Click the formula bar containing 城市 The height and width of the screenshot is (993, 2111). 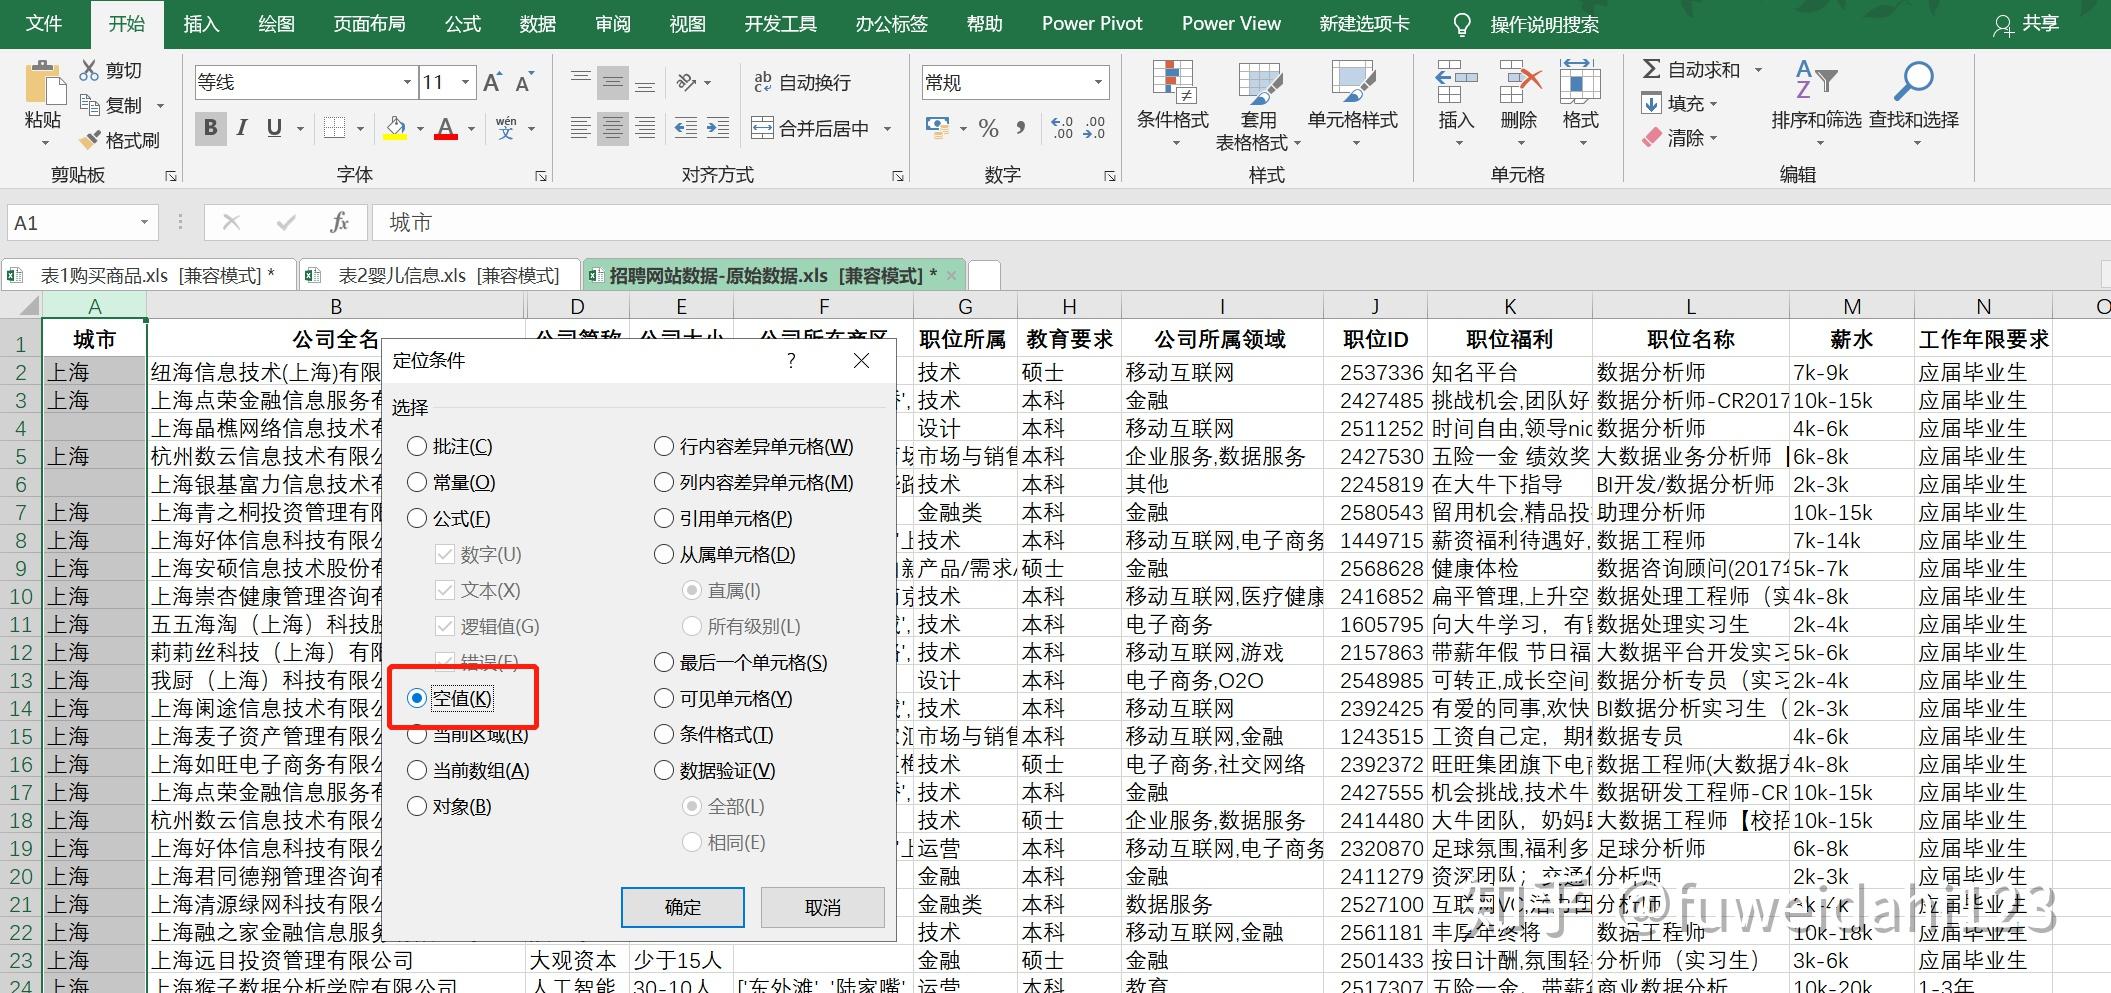click(1240, 222)
